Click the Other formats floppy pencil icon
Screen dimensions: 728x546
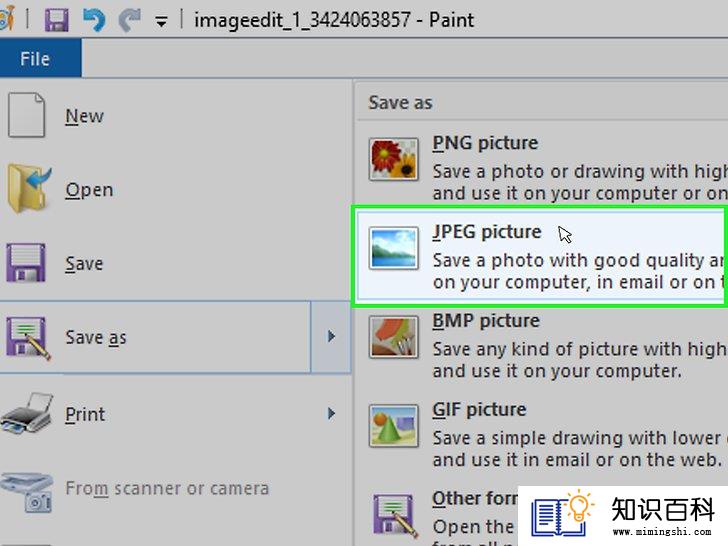click(395, 516)
